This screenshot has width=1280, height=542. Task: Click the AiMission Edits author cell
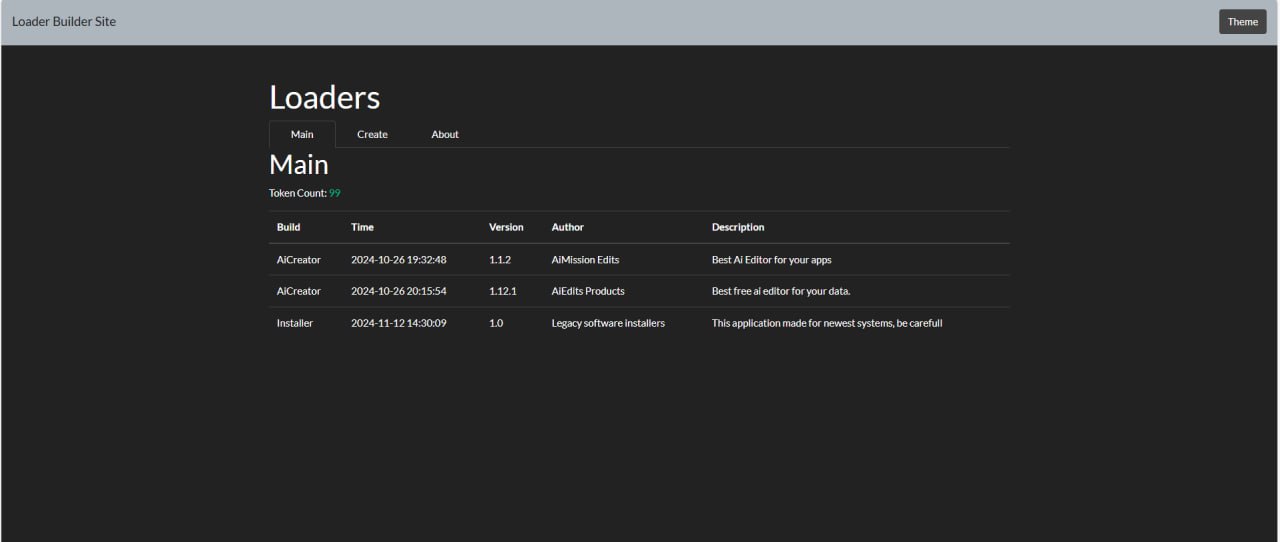pyautogui.click(x=585, y=260)
